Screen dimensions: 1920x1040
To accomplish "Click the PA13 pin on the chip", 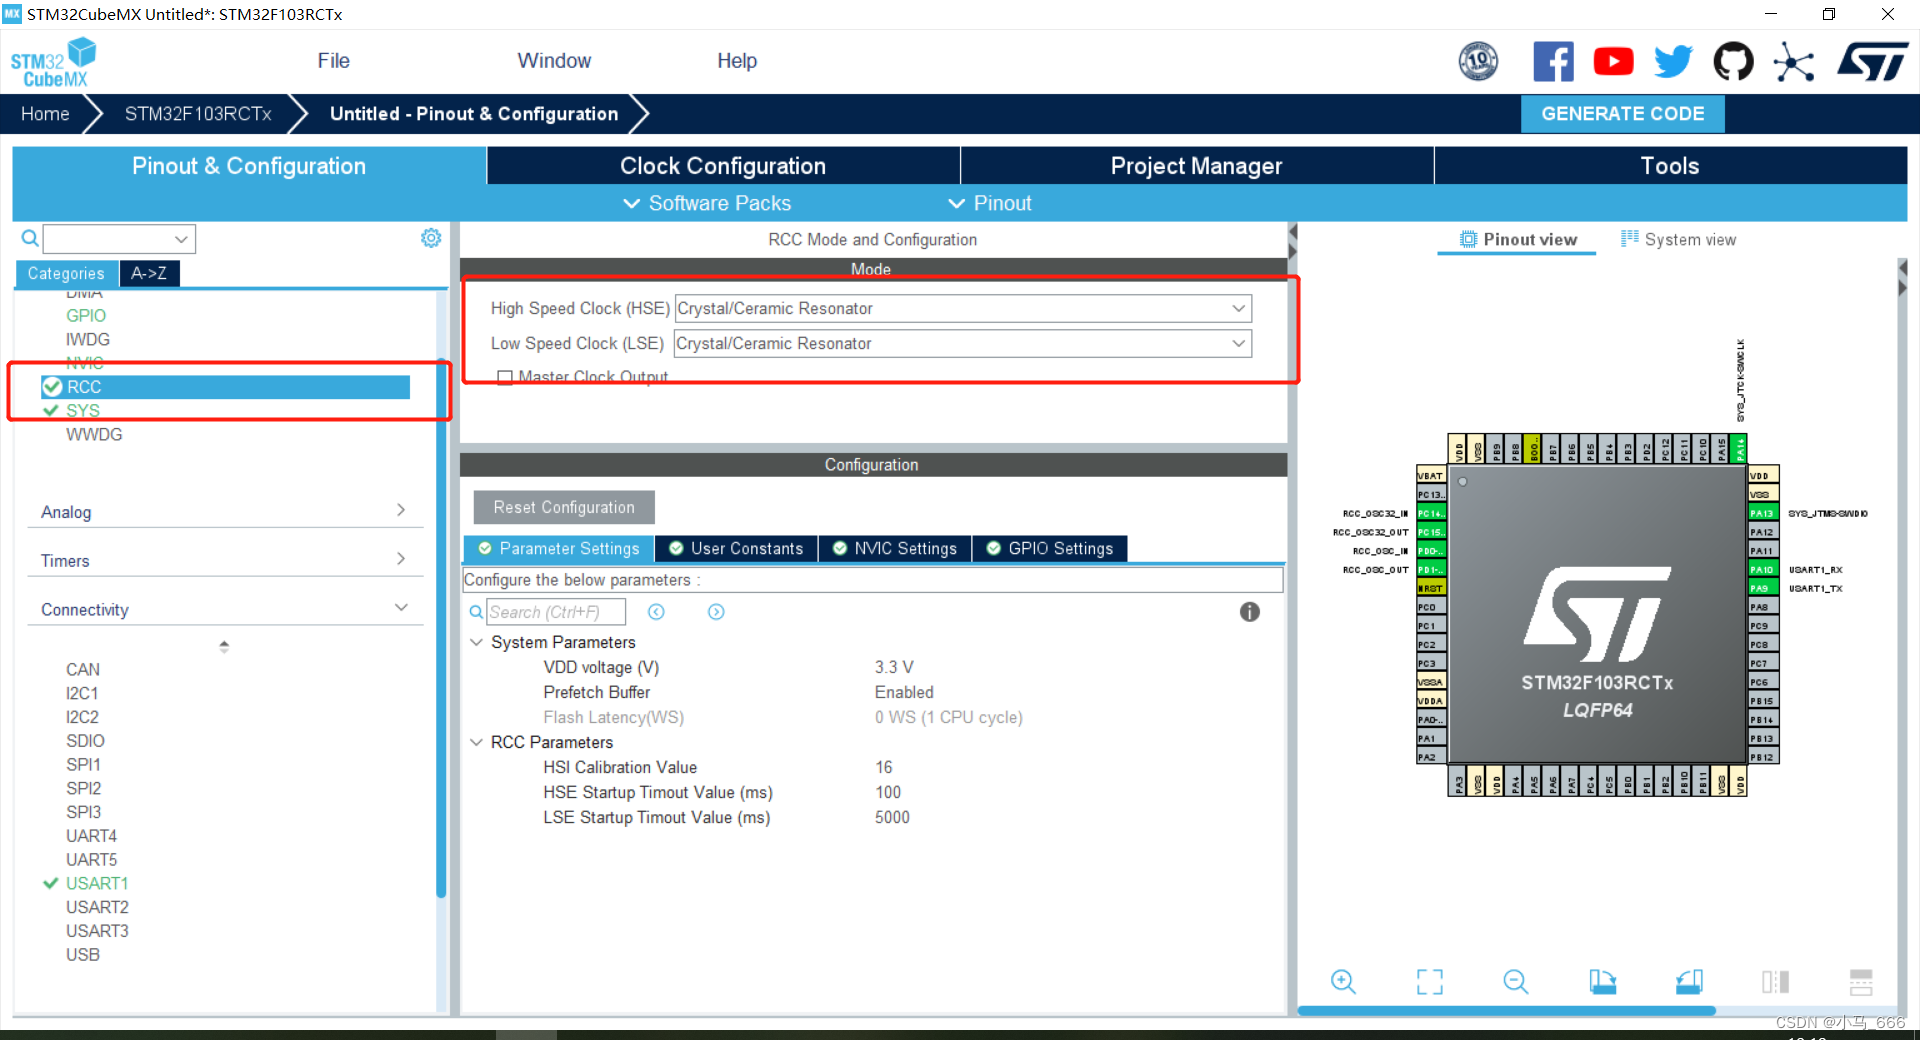I will click(x=1763, y=513).
